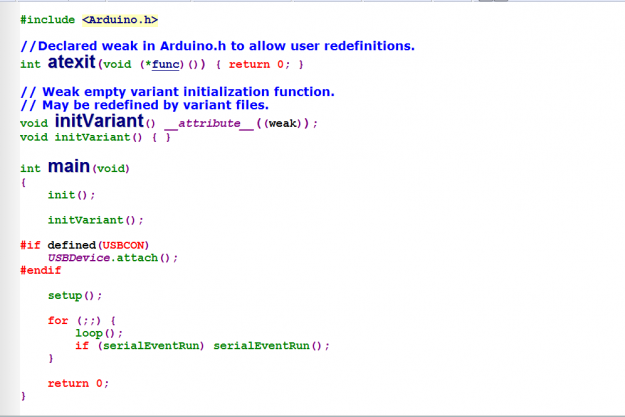Click serialEventRun inside the if condition
The width and height of the screenshot is (625, 417).
(x=151, y=346)
